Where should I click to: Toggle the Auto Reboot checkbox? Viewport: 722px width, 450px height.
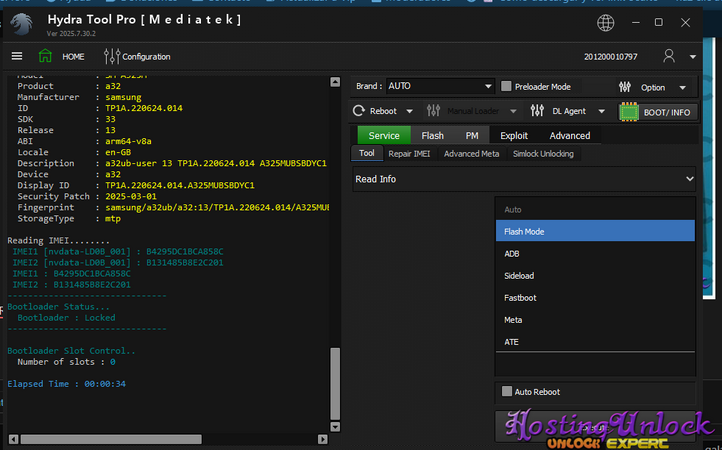[506, 391]
